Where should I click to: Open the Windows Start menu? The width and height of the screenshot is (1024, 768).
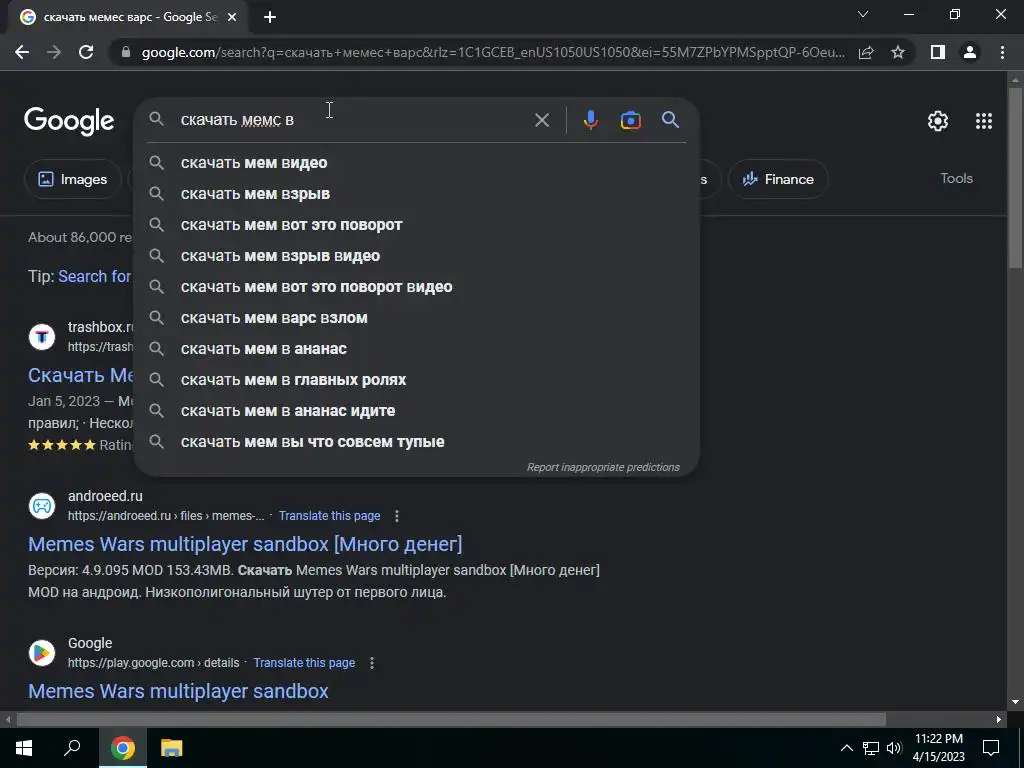[x=24, y=748]
